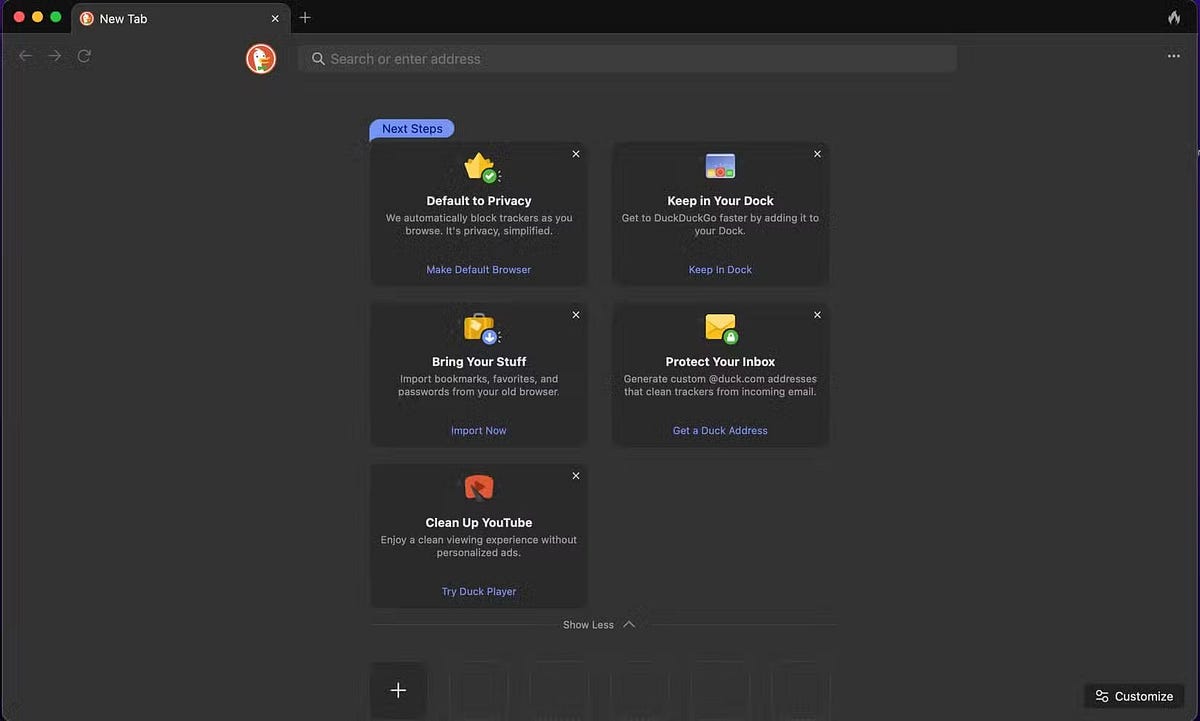Click the DuckDuckGo logo beside the search bar
This screenshot has height=721, width=1200.
pos(261,58)
